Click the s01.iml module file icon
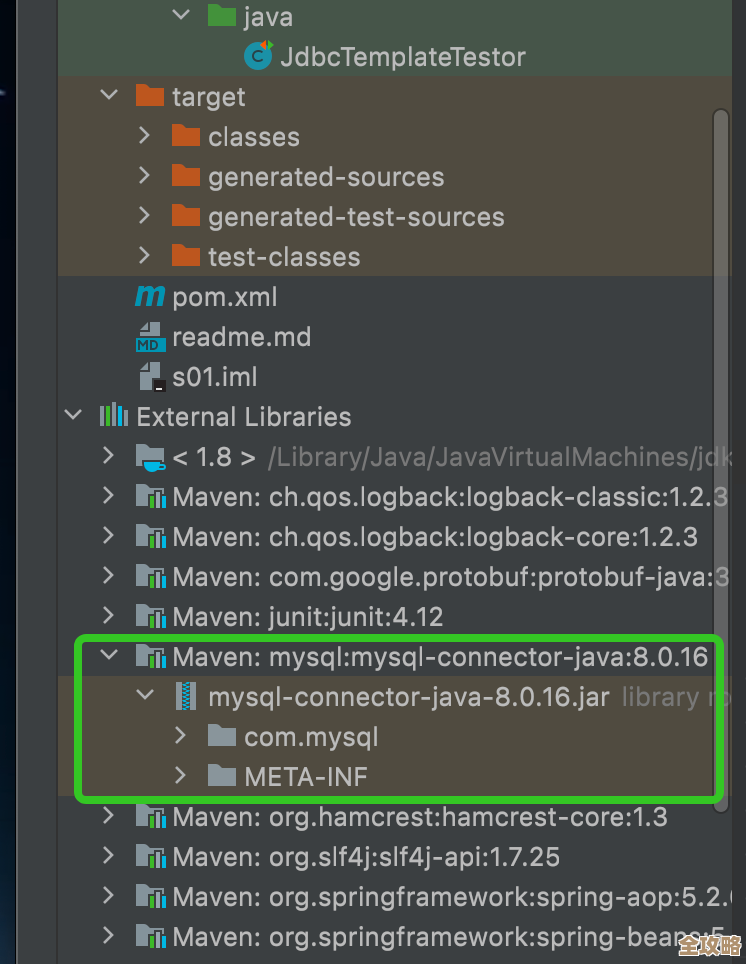The image size is (746, 964). tap(152, 377)
